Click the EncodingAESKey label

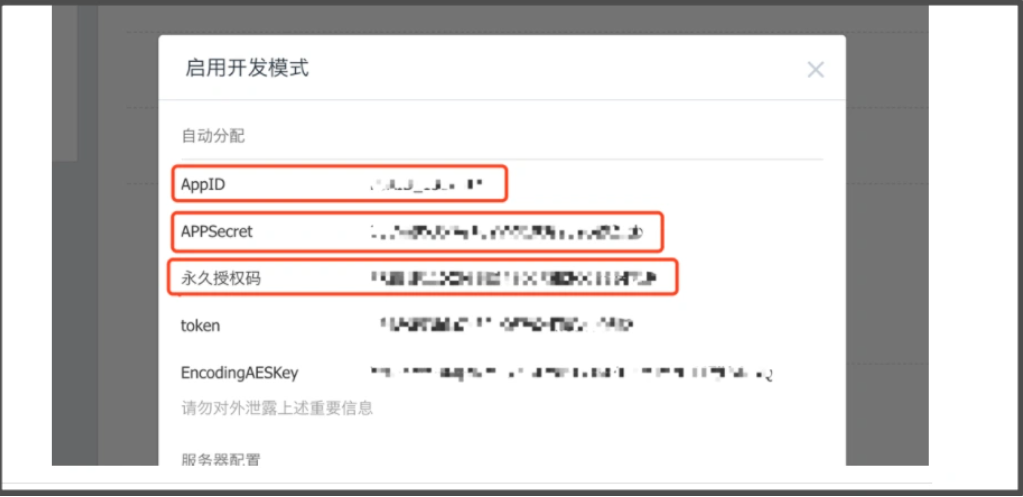239,373
